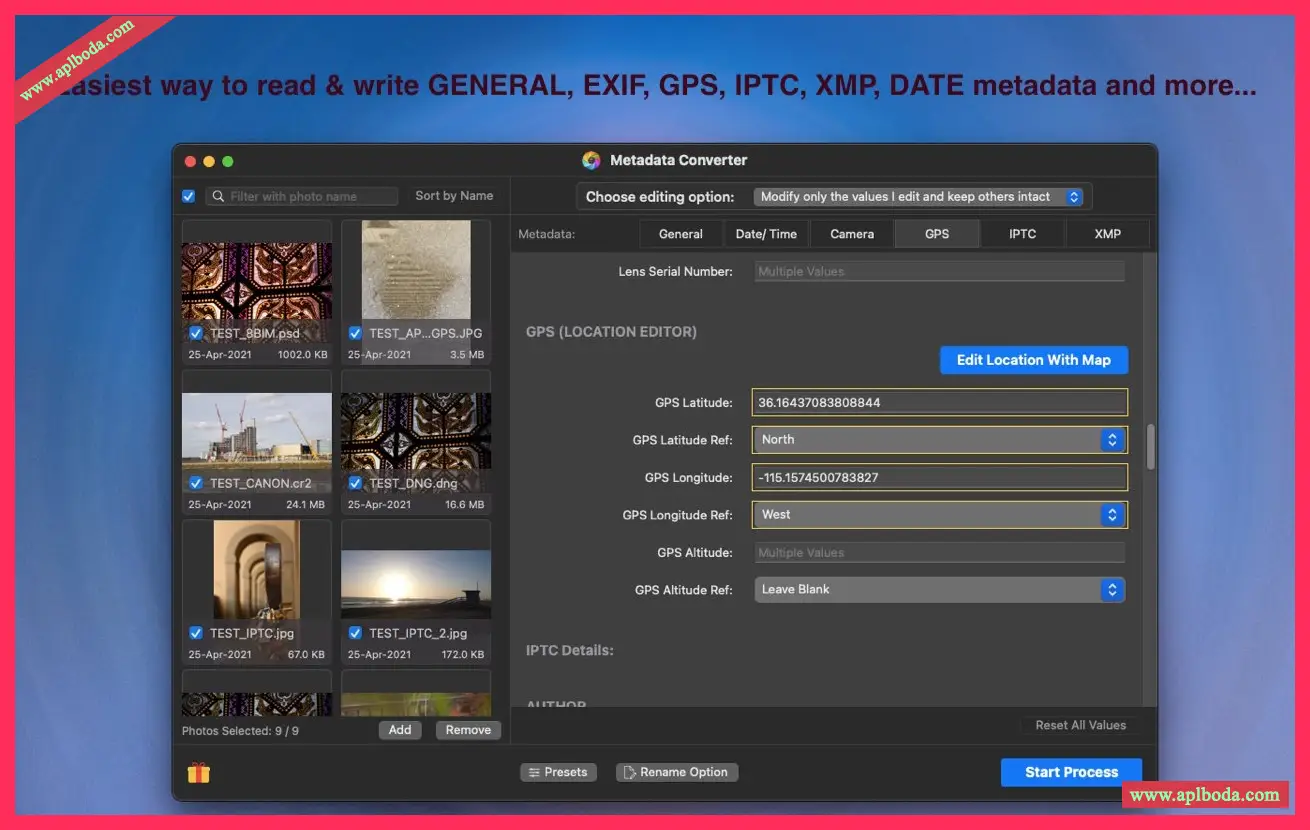Click the Add photos button
Viewport: 1310px width, 830px height.
click(400, 730)
